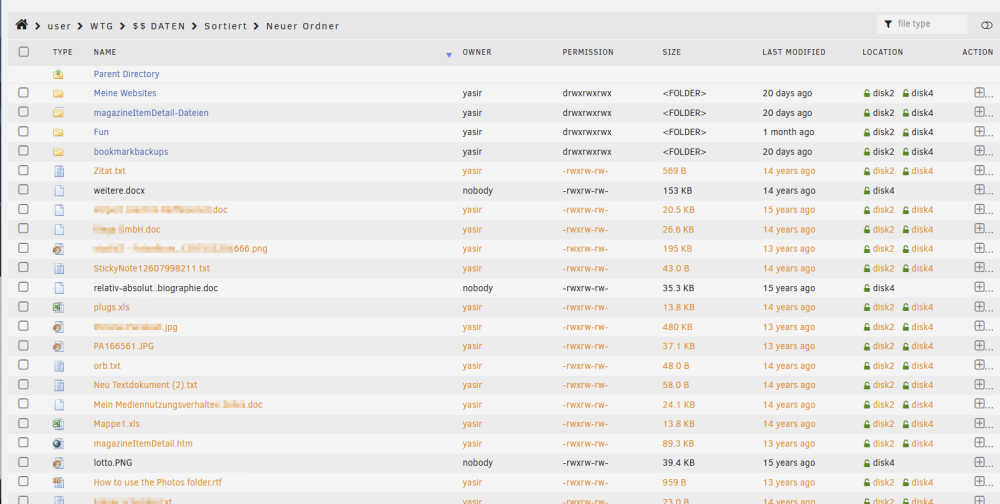Click rich text icon of Photos folder.rtf
Screen dimensions: 1000x504
pos(59,482)
